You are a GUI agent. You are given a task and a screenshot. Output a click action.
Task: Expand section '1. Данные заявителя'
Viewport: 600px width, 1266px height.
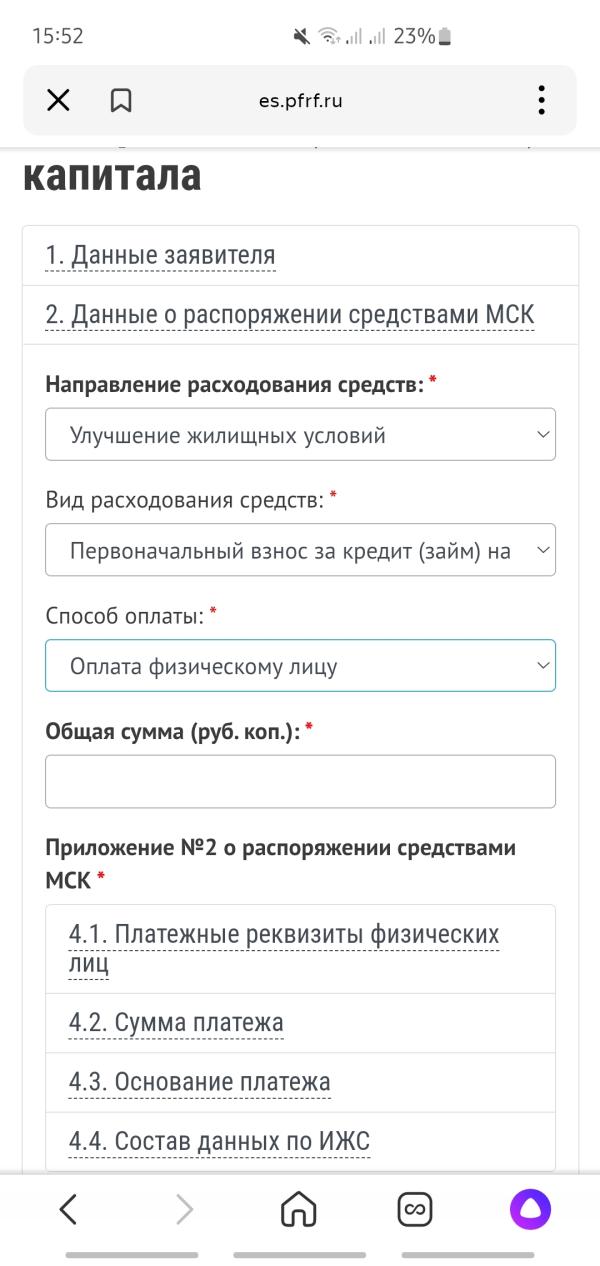[160, 256]
